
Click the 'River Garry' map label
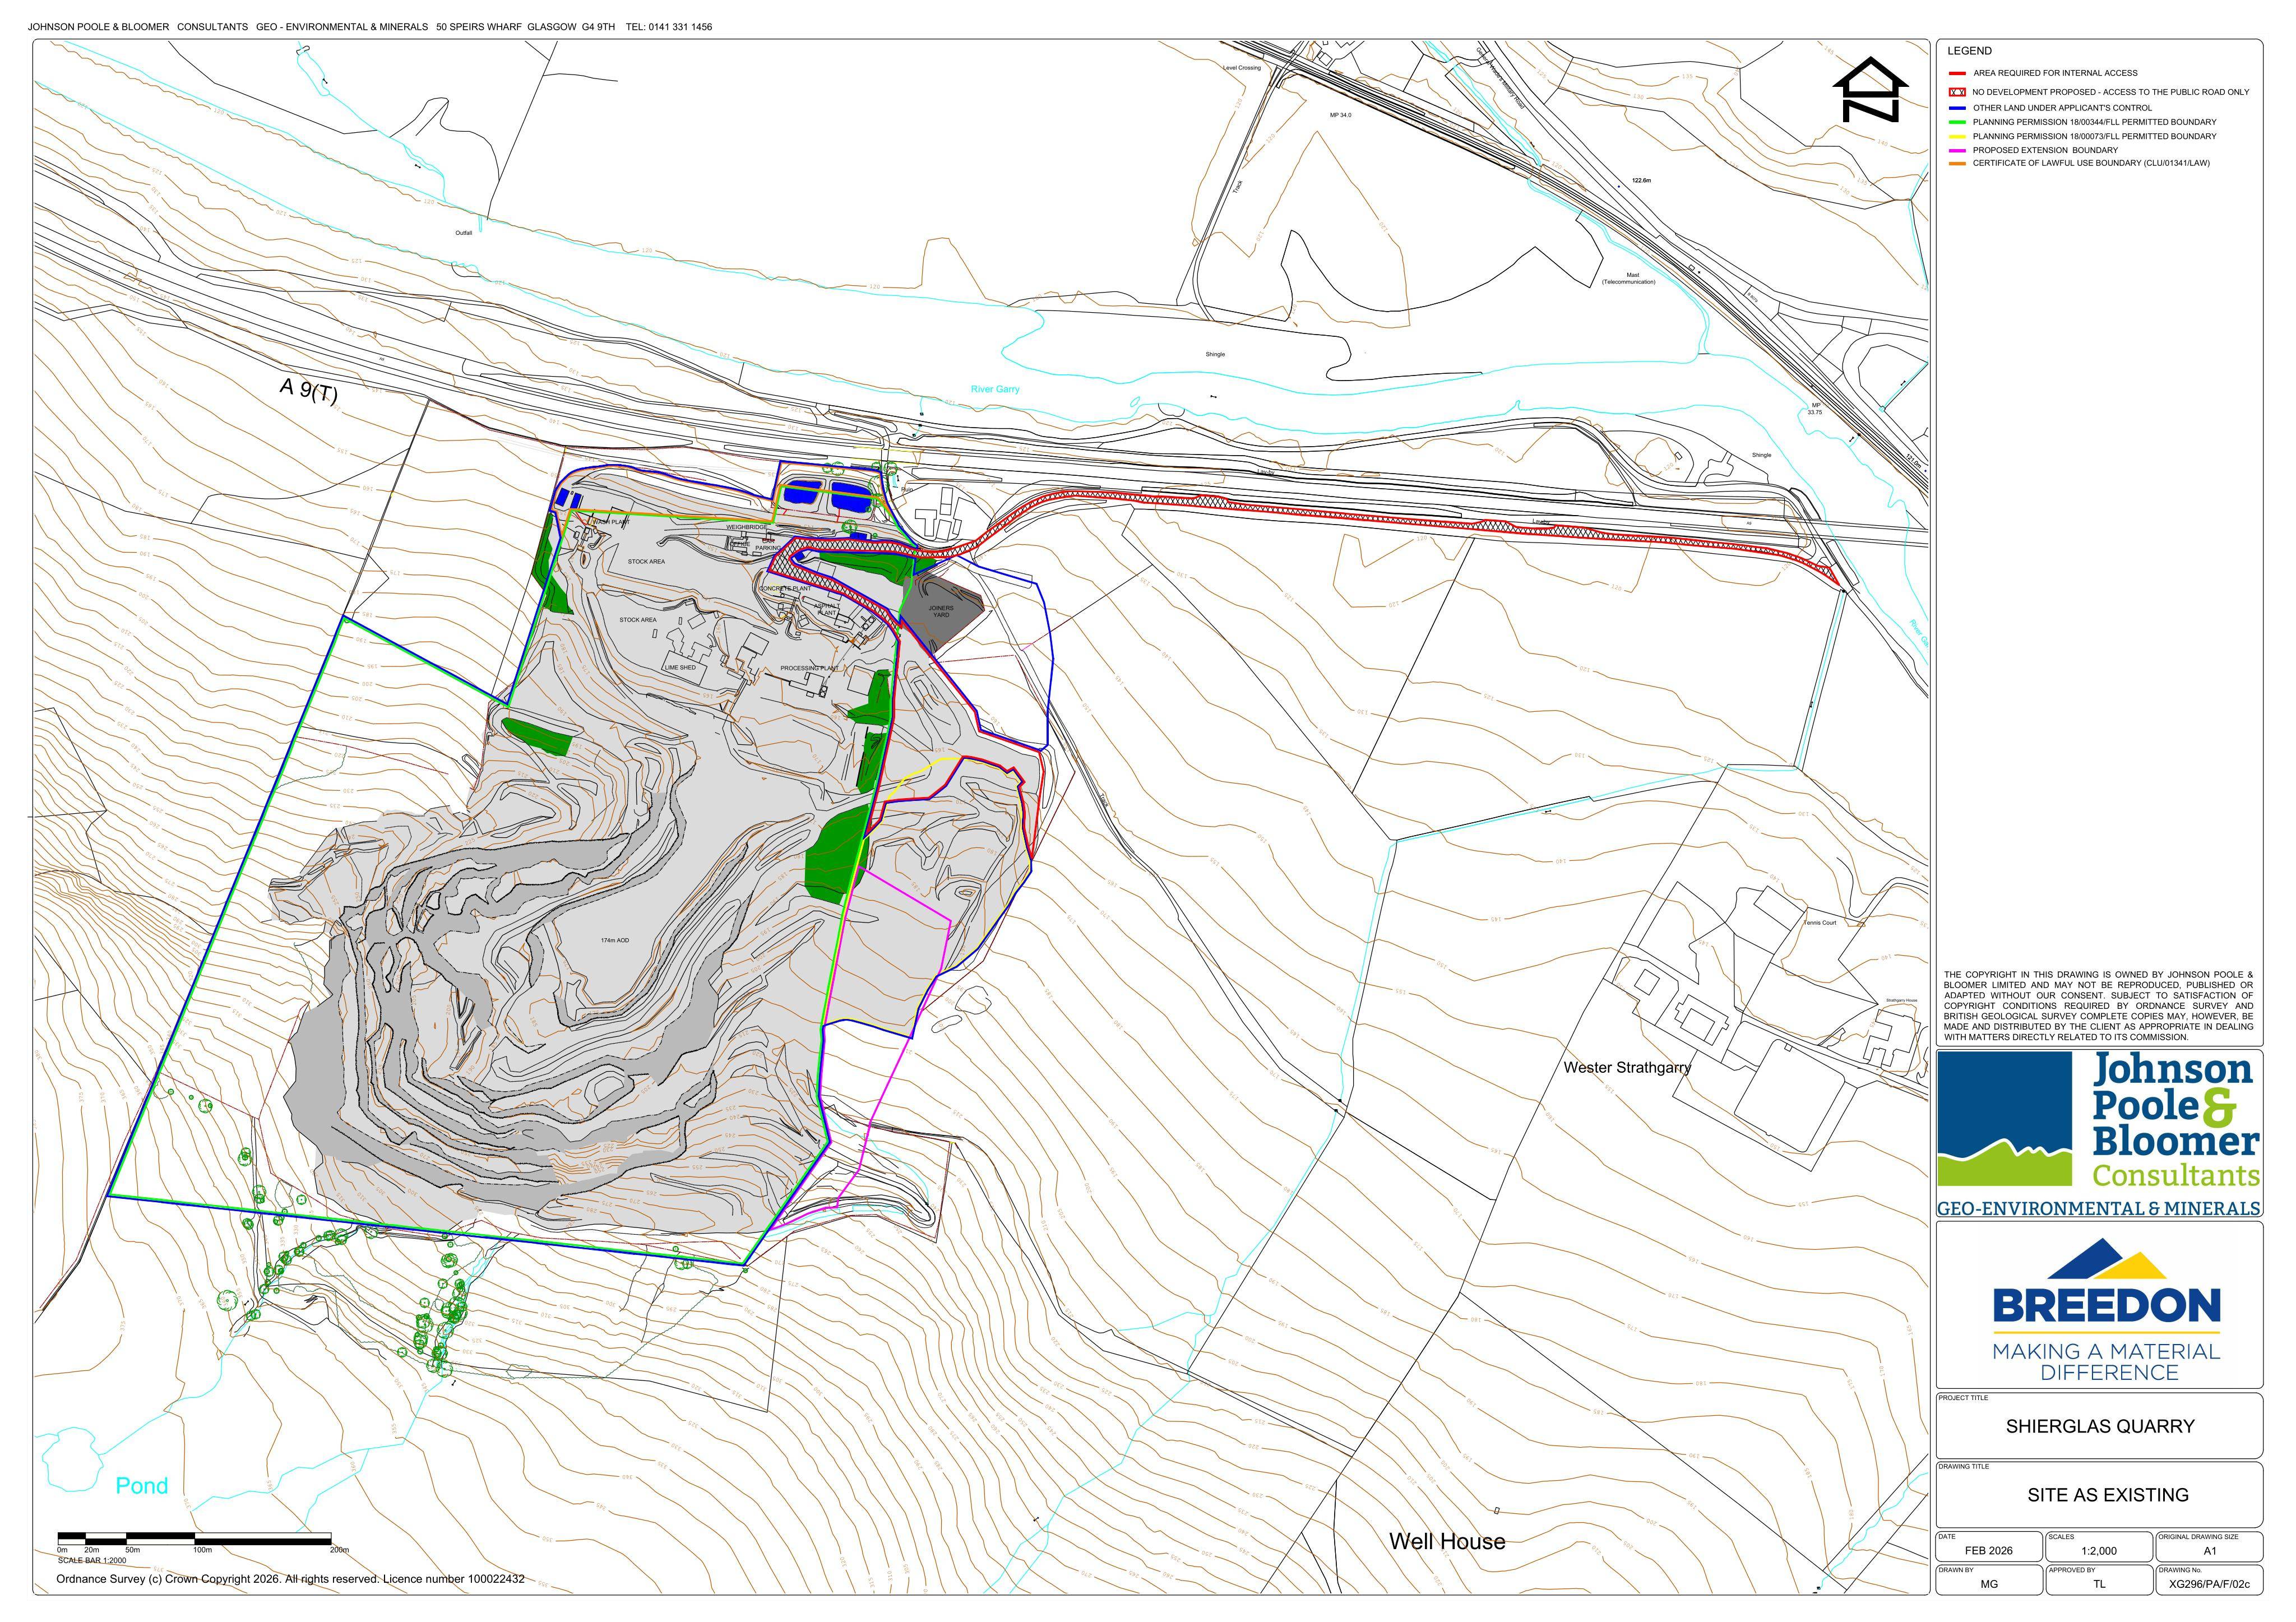tap(995, 389)
